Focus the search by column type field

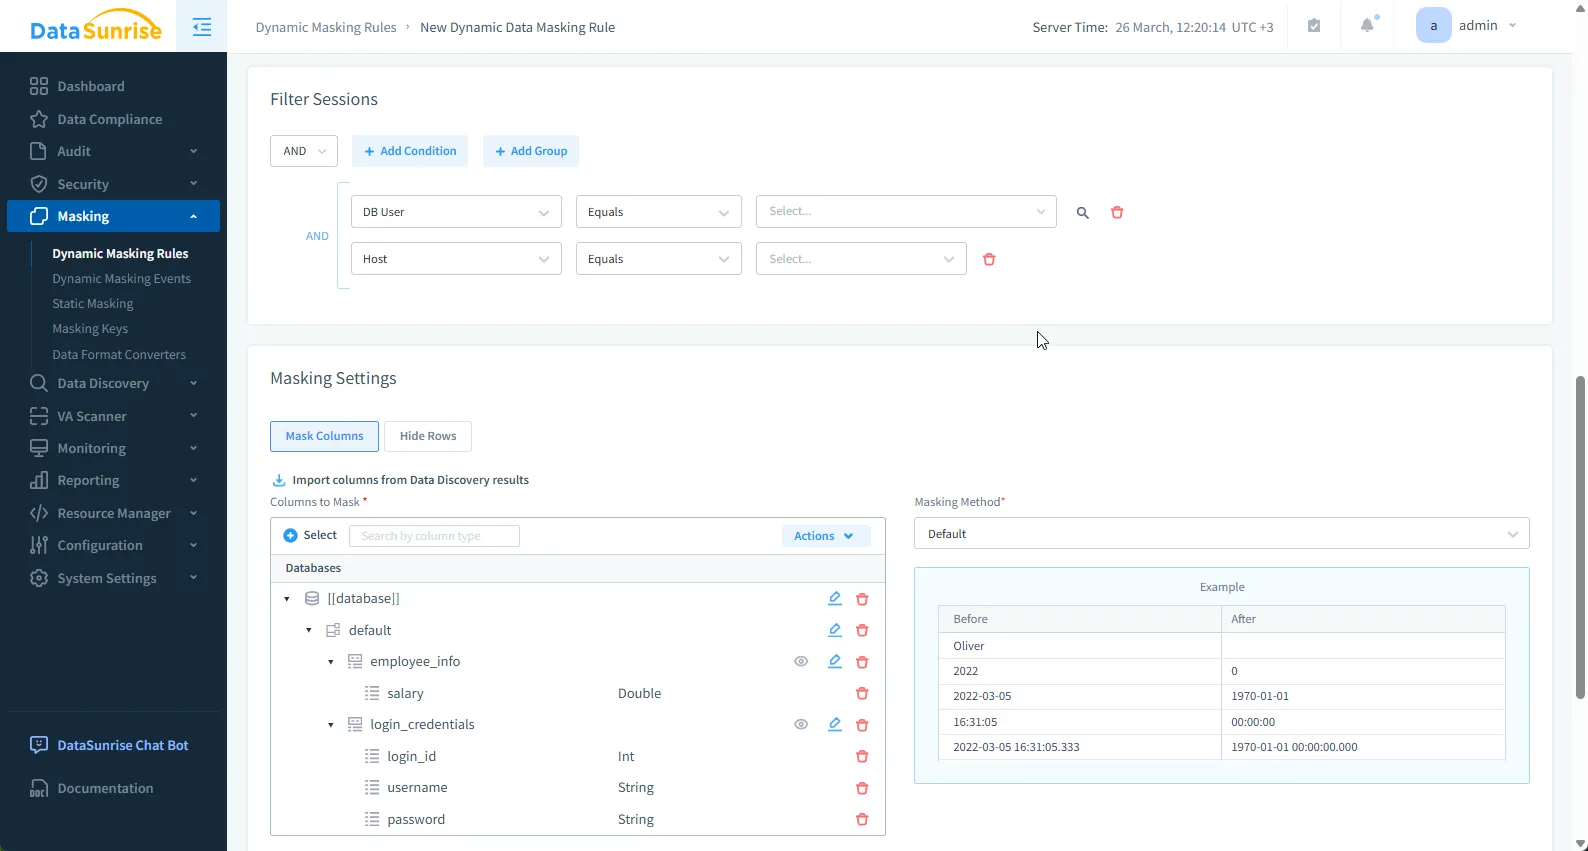pos(434,537)
